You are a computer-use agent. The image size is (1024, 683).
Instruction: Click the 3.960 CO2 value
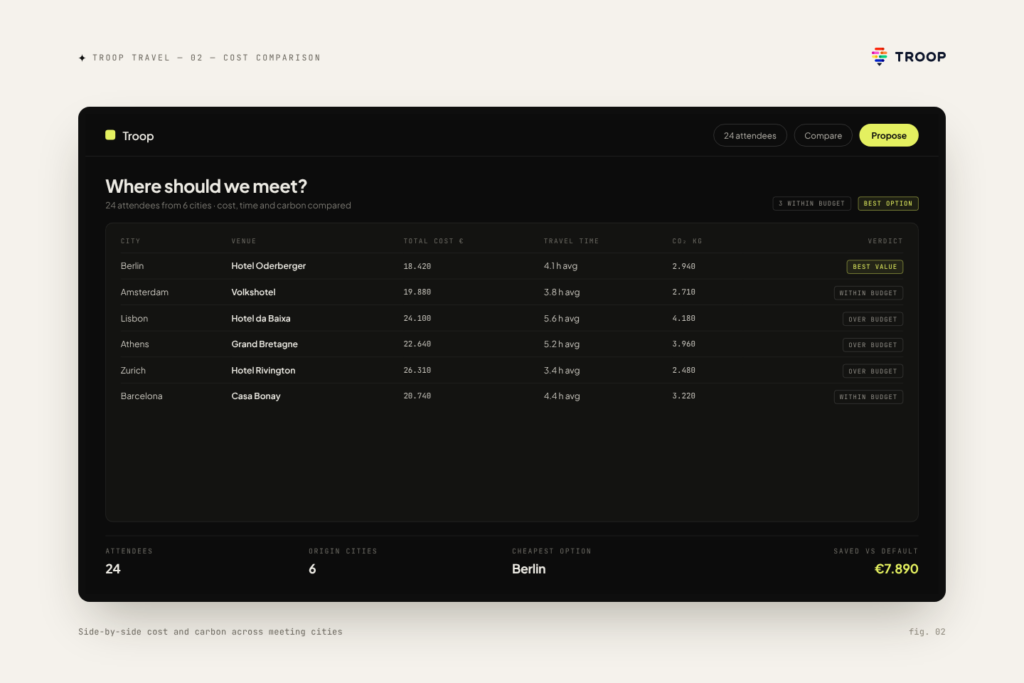tap(684, 344)
